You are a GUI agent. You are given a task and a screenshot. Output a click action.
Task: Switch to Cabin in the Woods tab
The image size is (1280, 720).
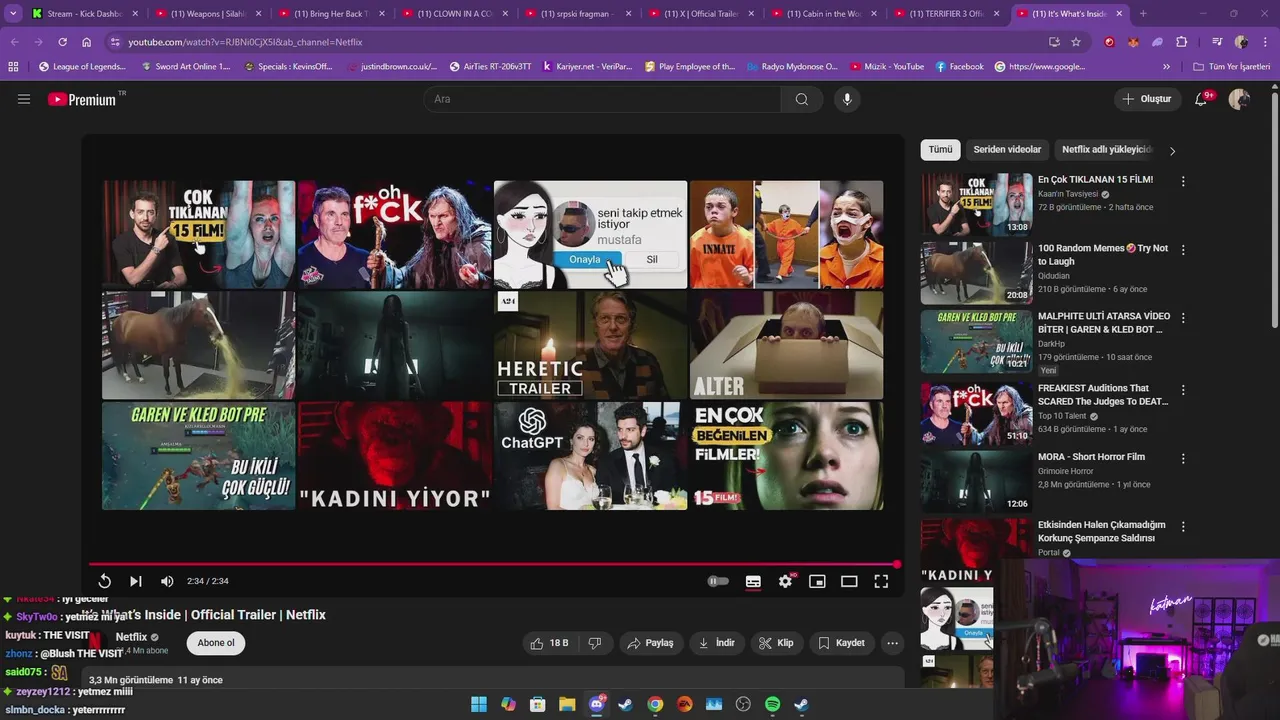[824, 14]
